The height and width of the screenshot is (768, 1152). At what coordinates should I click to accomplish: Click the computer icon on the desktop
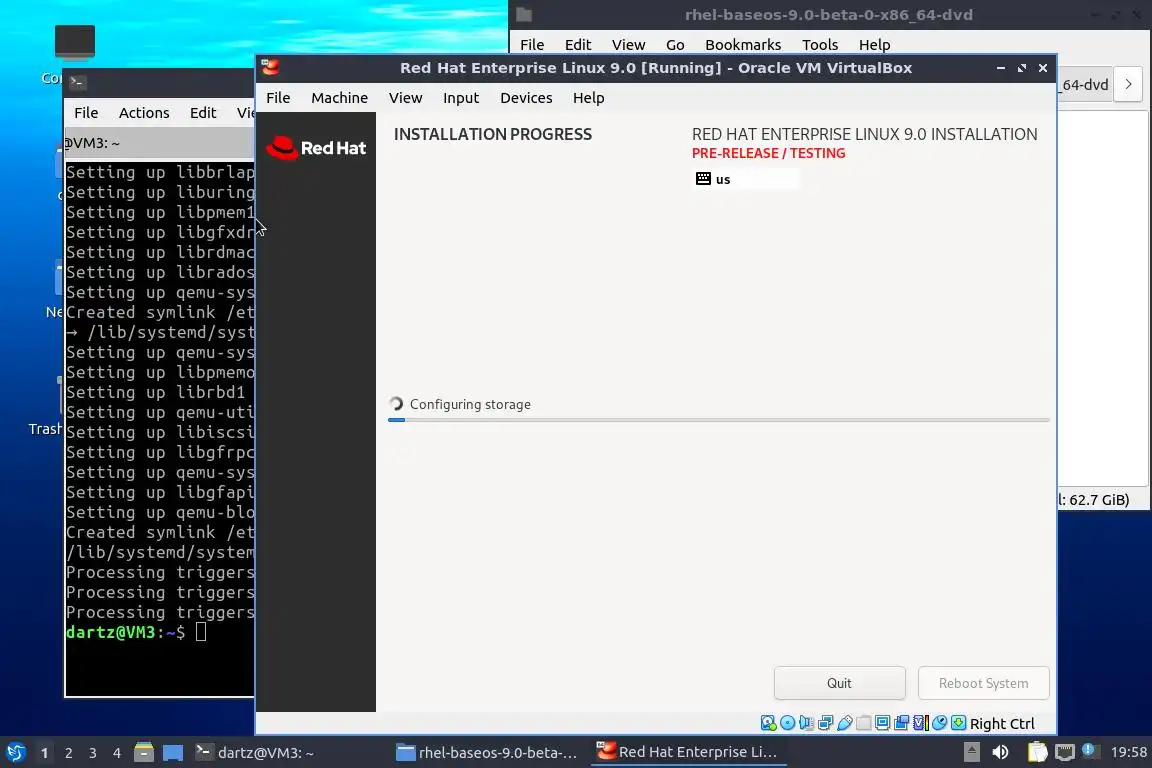click(75, 41)
